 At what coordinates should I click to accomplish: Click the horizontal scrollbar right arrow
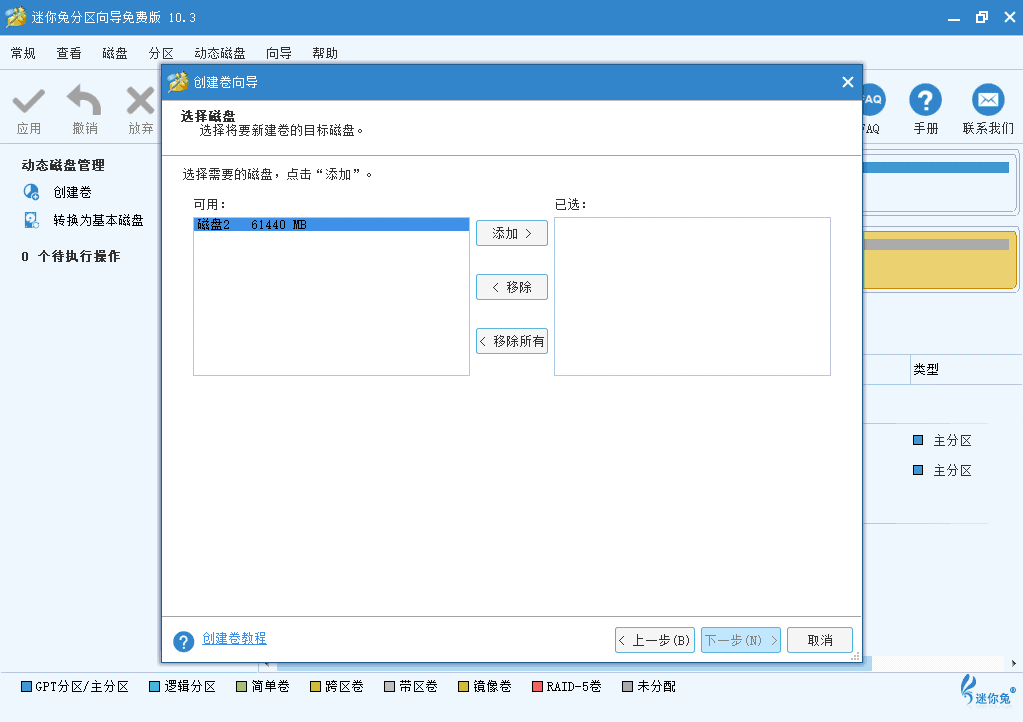click(x=1013, y=663)
